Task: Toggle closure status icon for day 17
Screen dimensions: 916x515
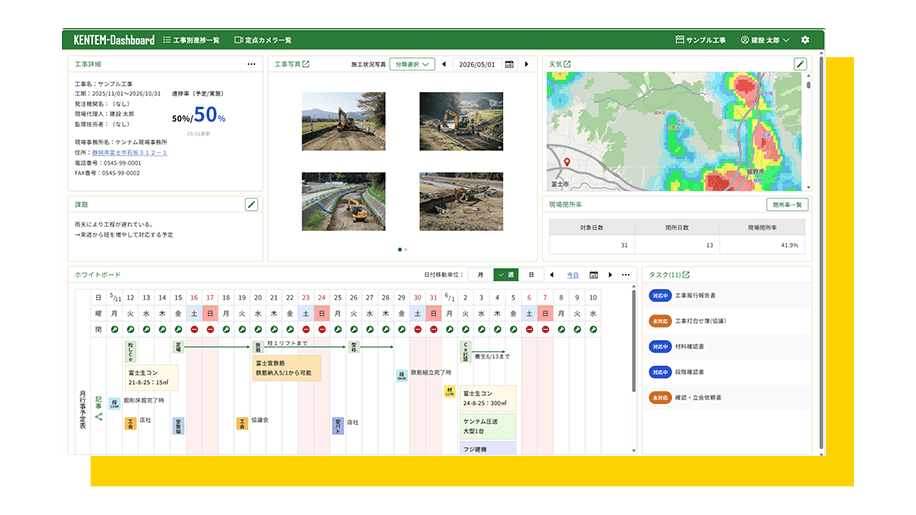Action: click(x=210, y=329)
